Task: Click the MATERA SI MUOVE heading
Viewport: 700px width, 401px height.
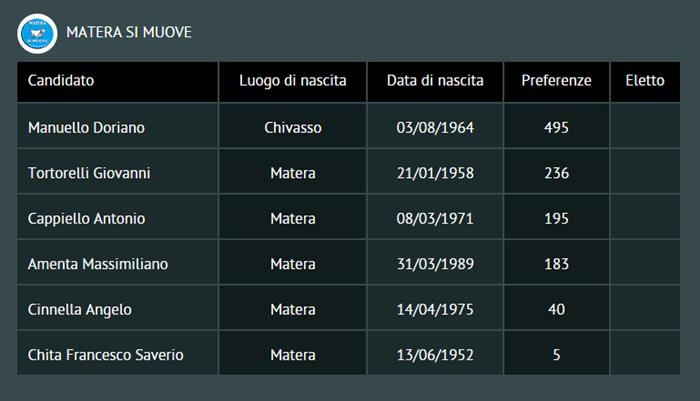Action: [x=129, y=33]
